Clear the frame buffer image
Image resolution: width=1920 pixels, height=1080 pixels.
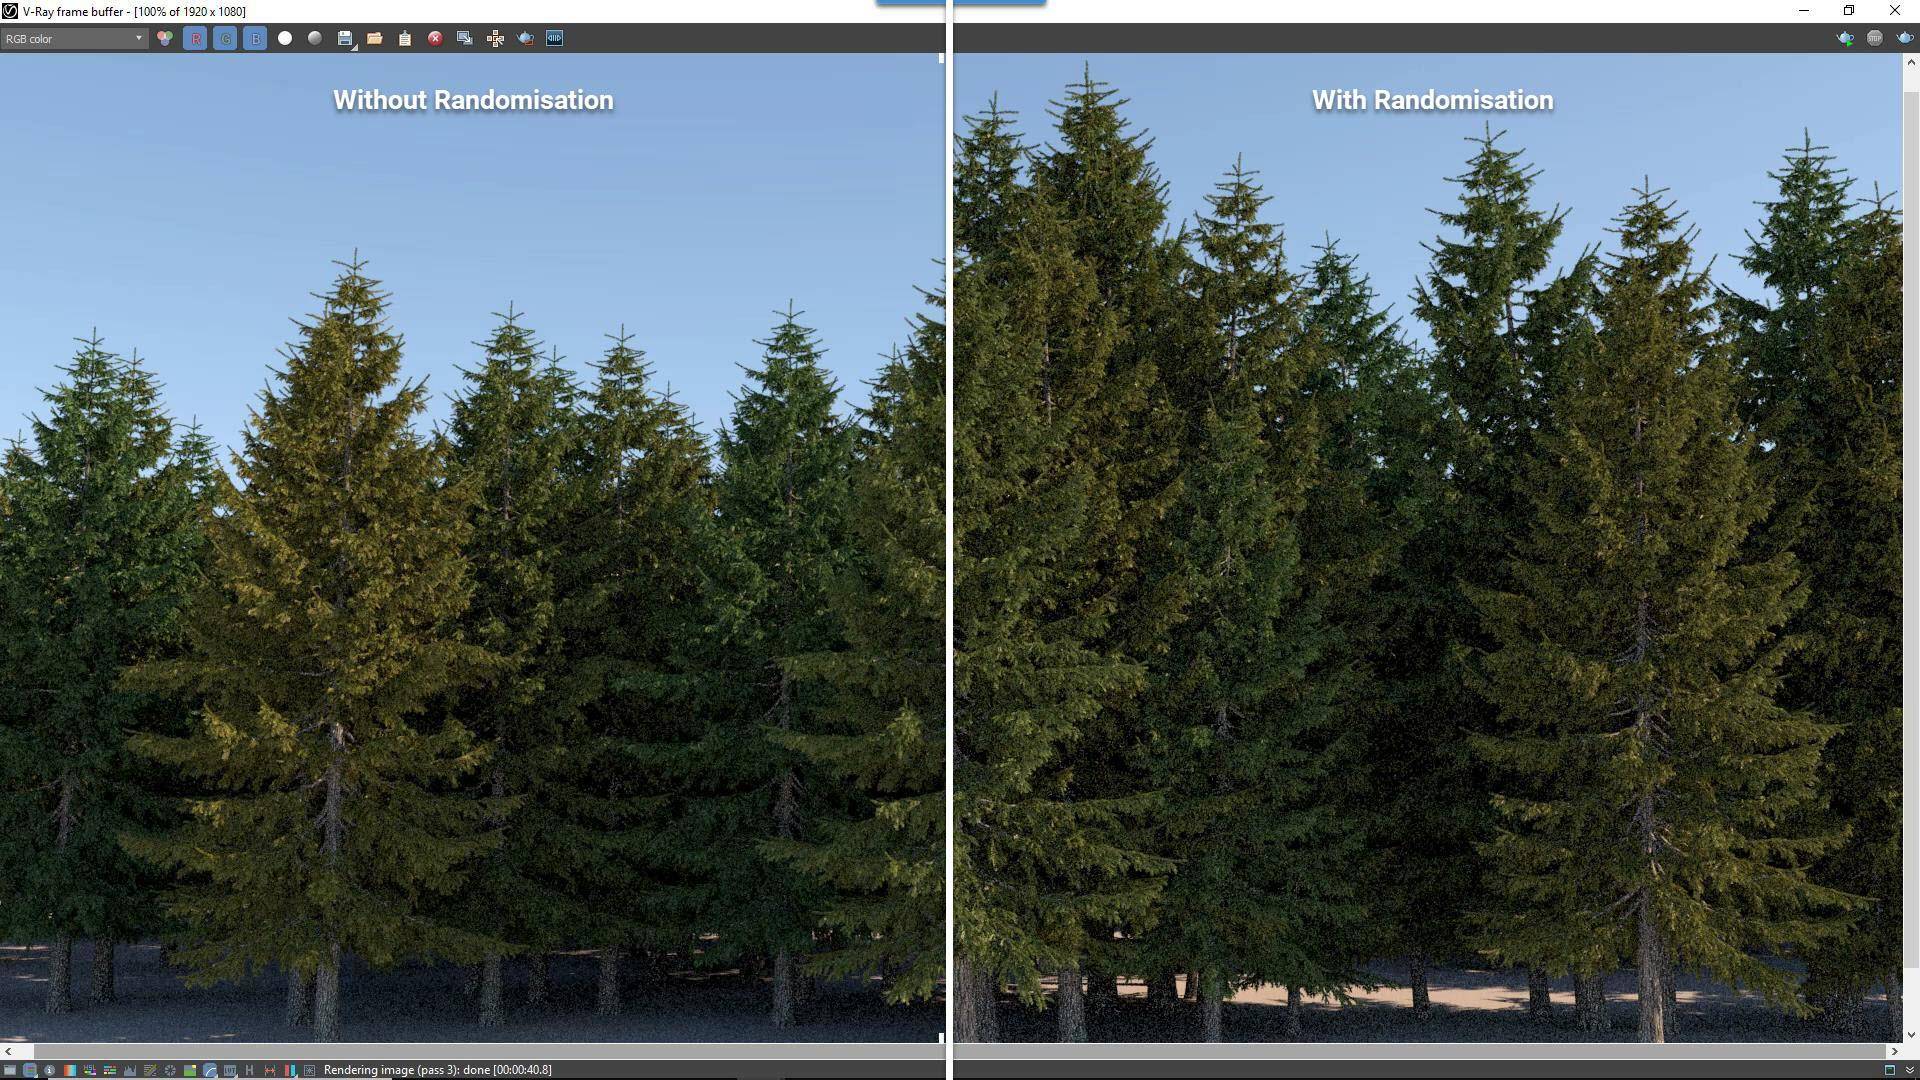click(x=435, y=38)
